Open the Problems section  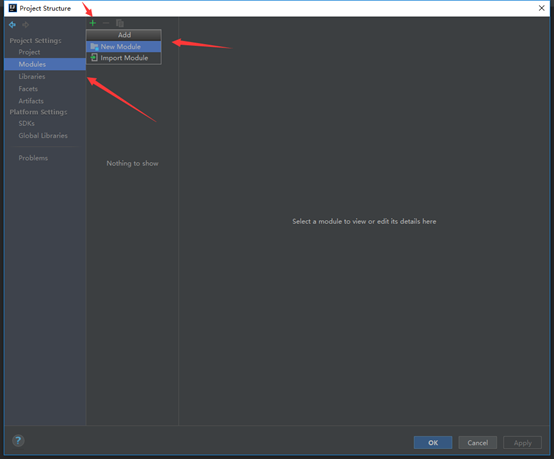pyautogui.click(x=33, y=158)
